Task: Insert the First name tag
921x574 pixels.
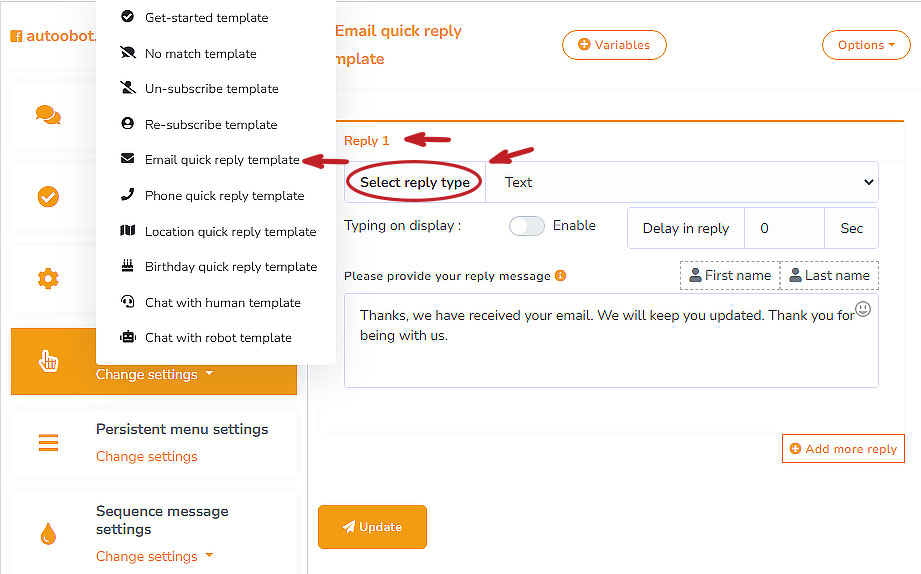Action: tap(730, 276)
